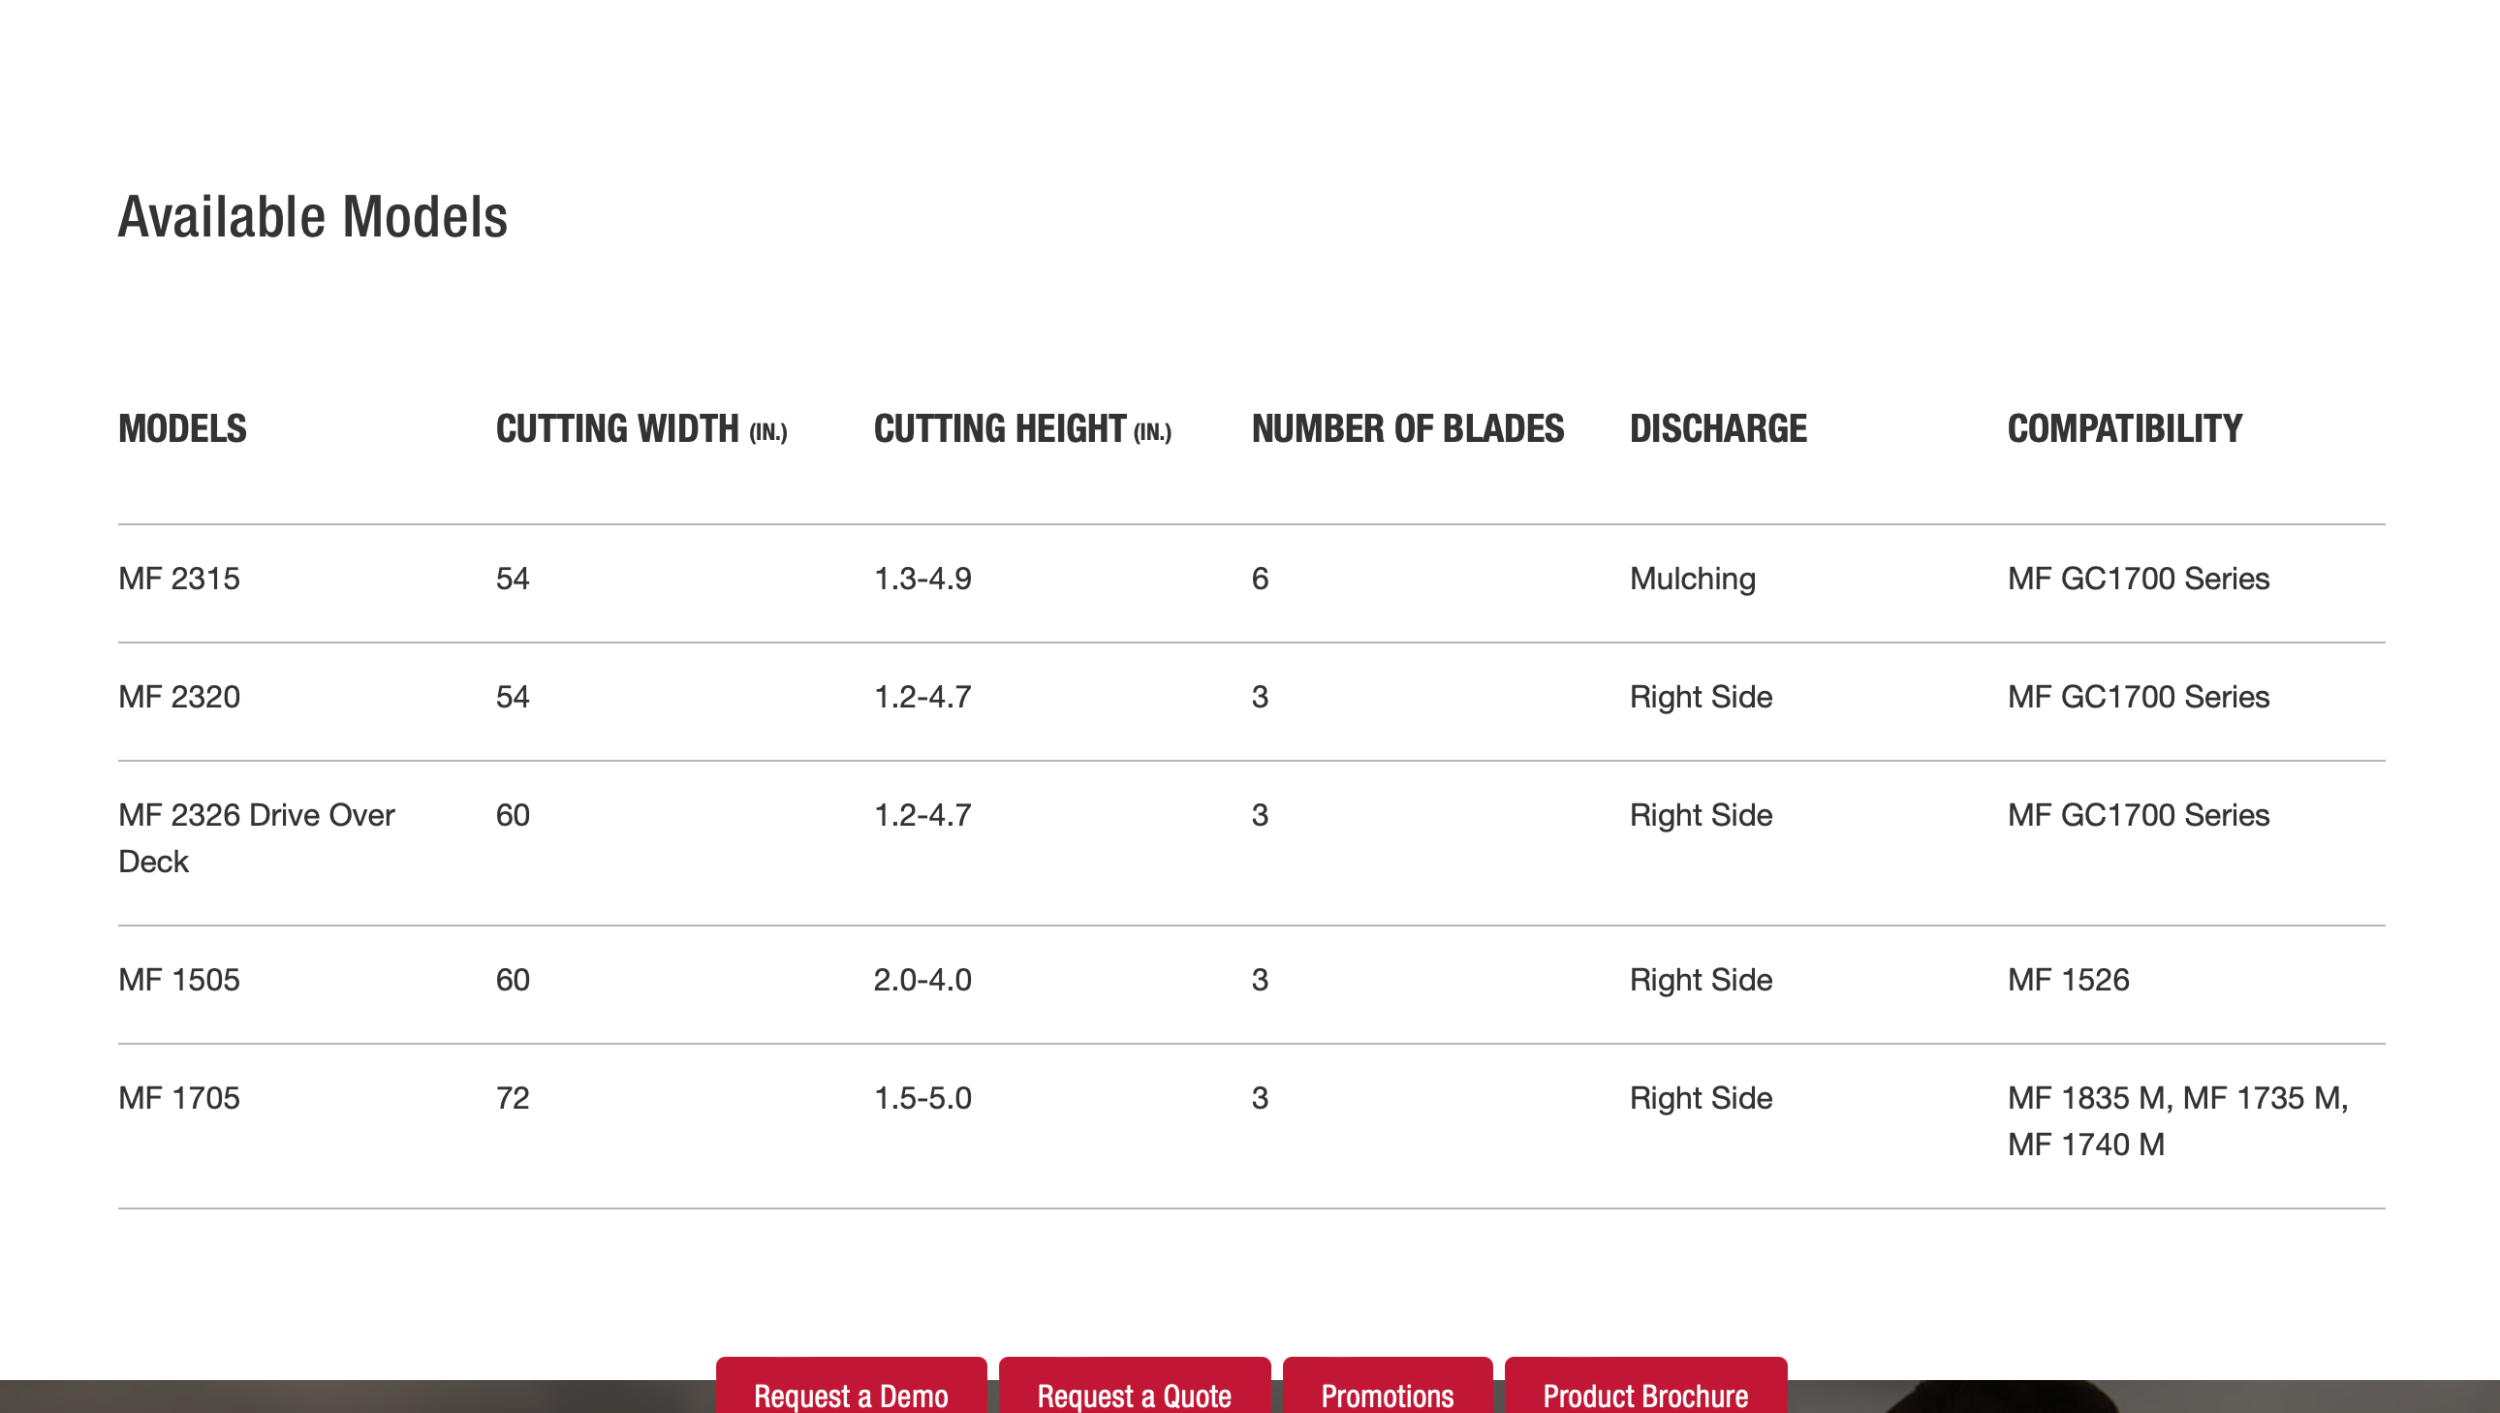Select the MF 2320 model cell
Image resolution: width=2500 pixels, height=1413 pixels.
pyautogui.click(x=179, y=697)
